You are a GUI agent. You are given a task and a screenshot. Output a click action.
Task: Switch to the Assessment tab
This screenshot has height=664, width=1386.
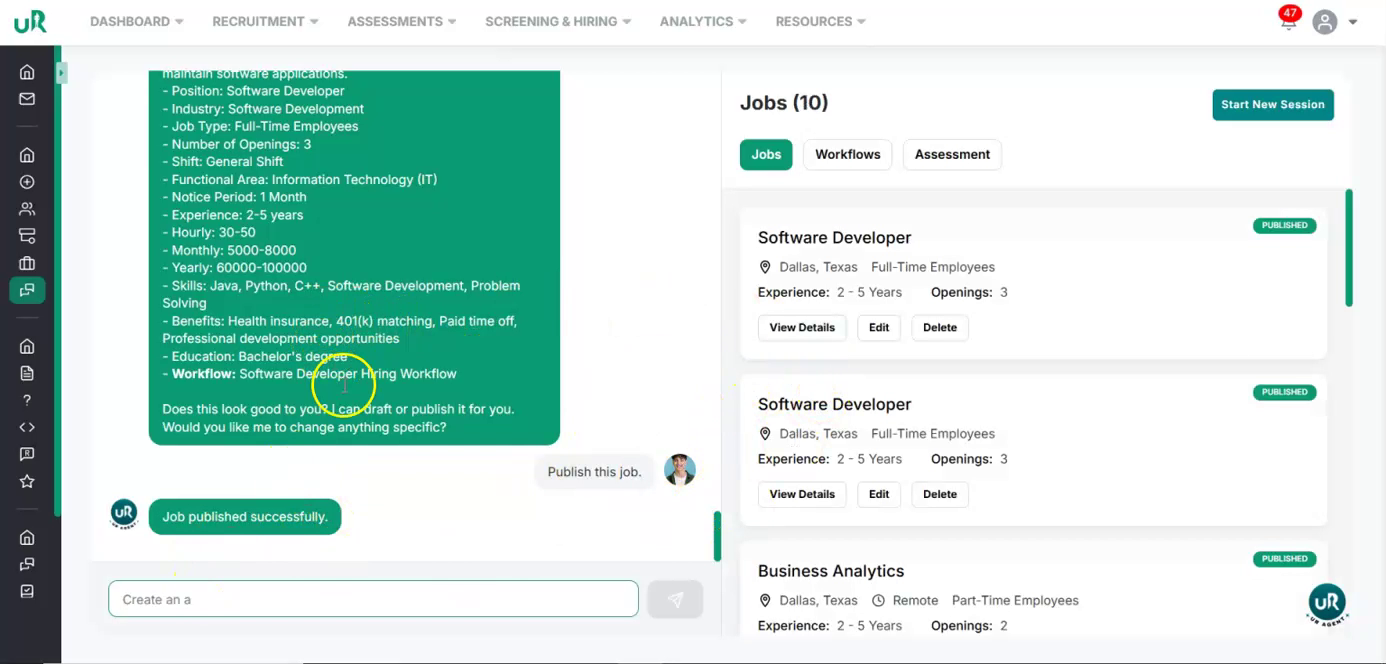(952, 154)
